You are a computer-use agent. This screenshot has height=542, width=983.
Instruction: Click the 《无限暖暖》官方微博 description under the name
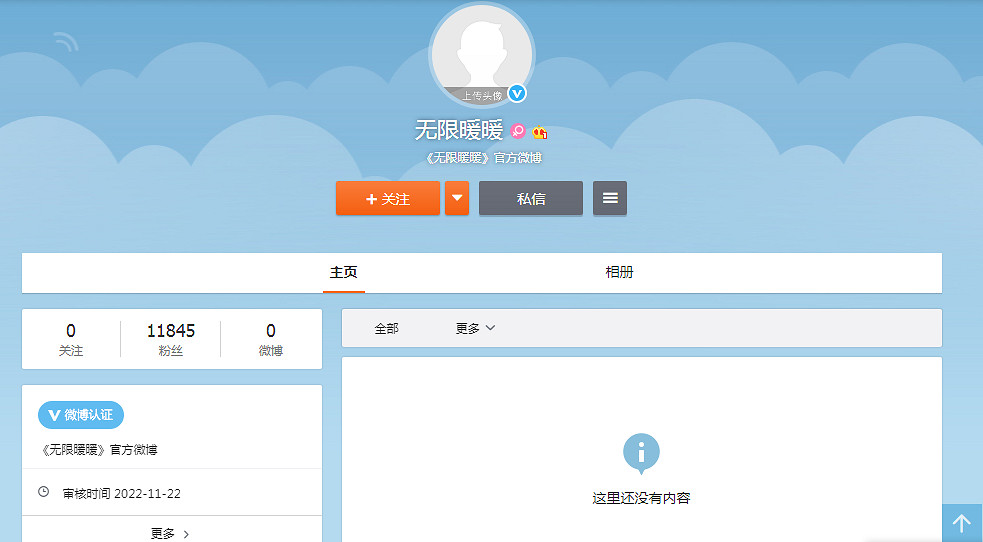tap(483, 158)
